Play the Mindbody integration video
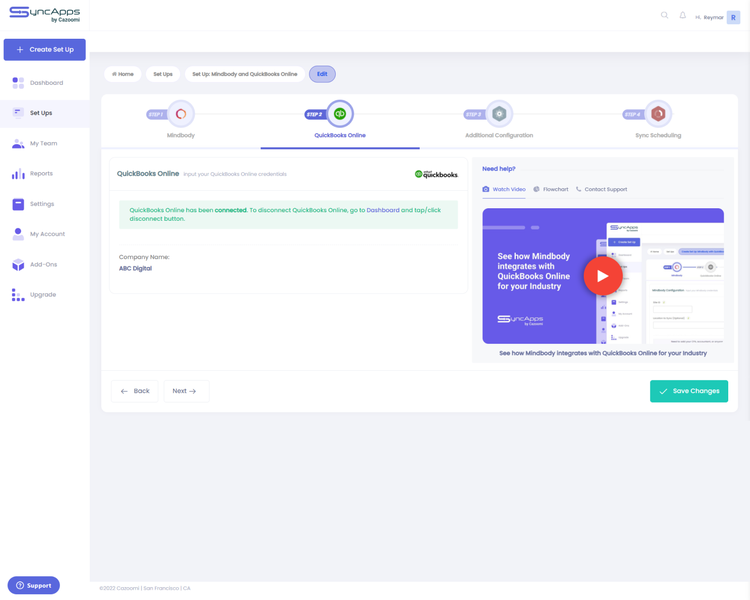Viewport: 750px width, 600px height. coord(602,276)
